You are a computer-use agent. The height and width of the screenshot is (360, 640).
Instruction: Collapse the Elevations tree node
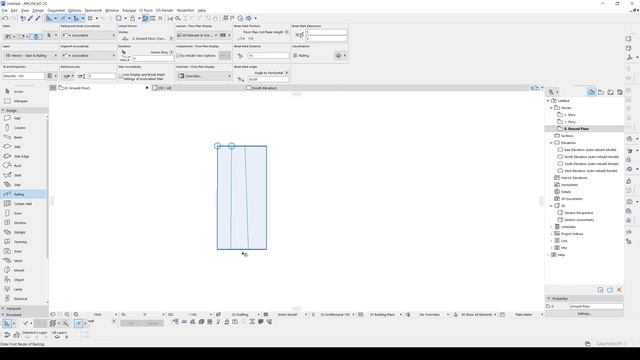pyautogui.click(x=551, y=143)
